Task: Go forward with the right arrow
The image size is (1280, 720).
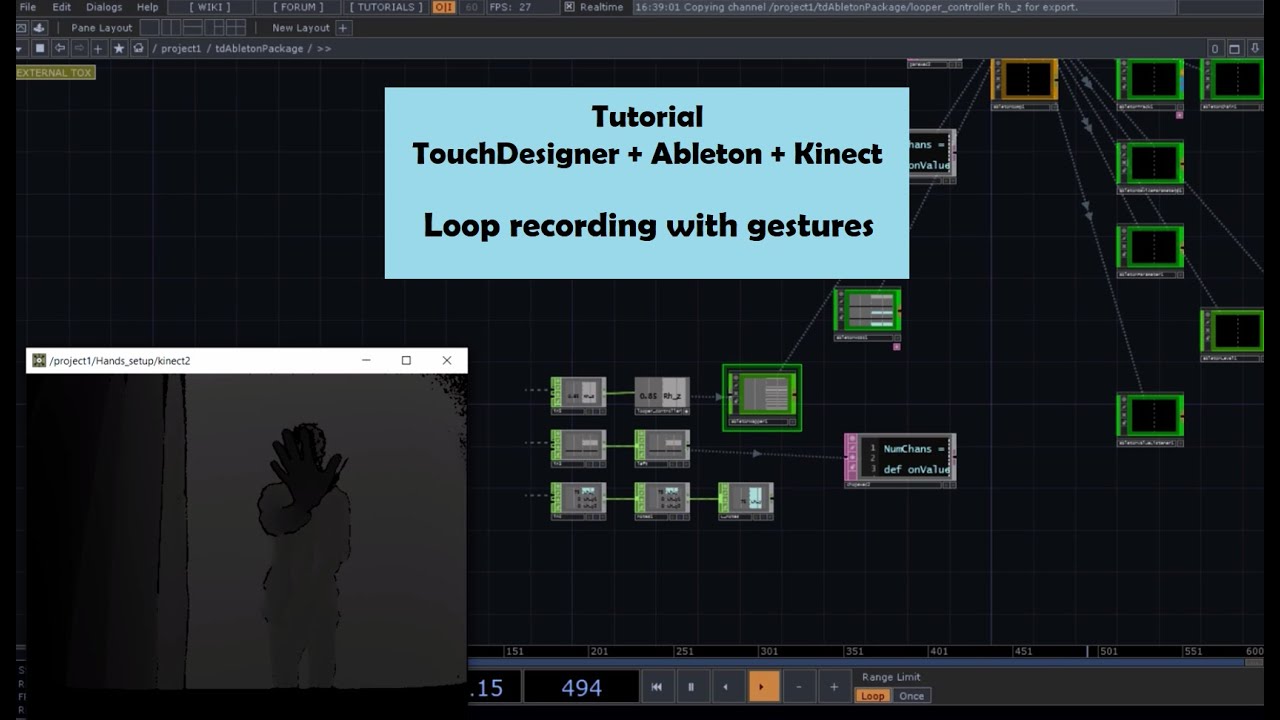Action: tap(79, 48)
